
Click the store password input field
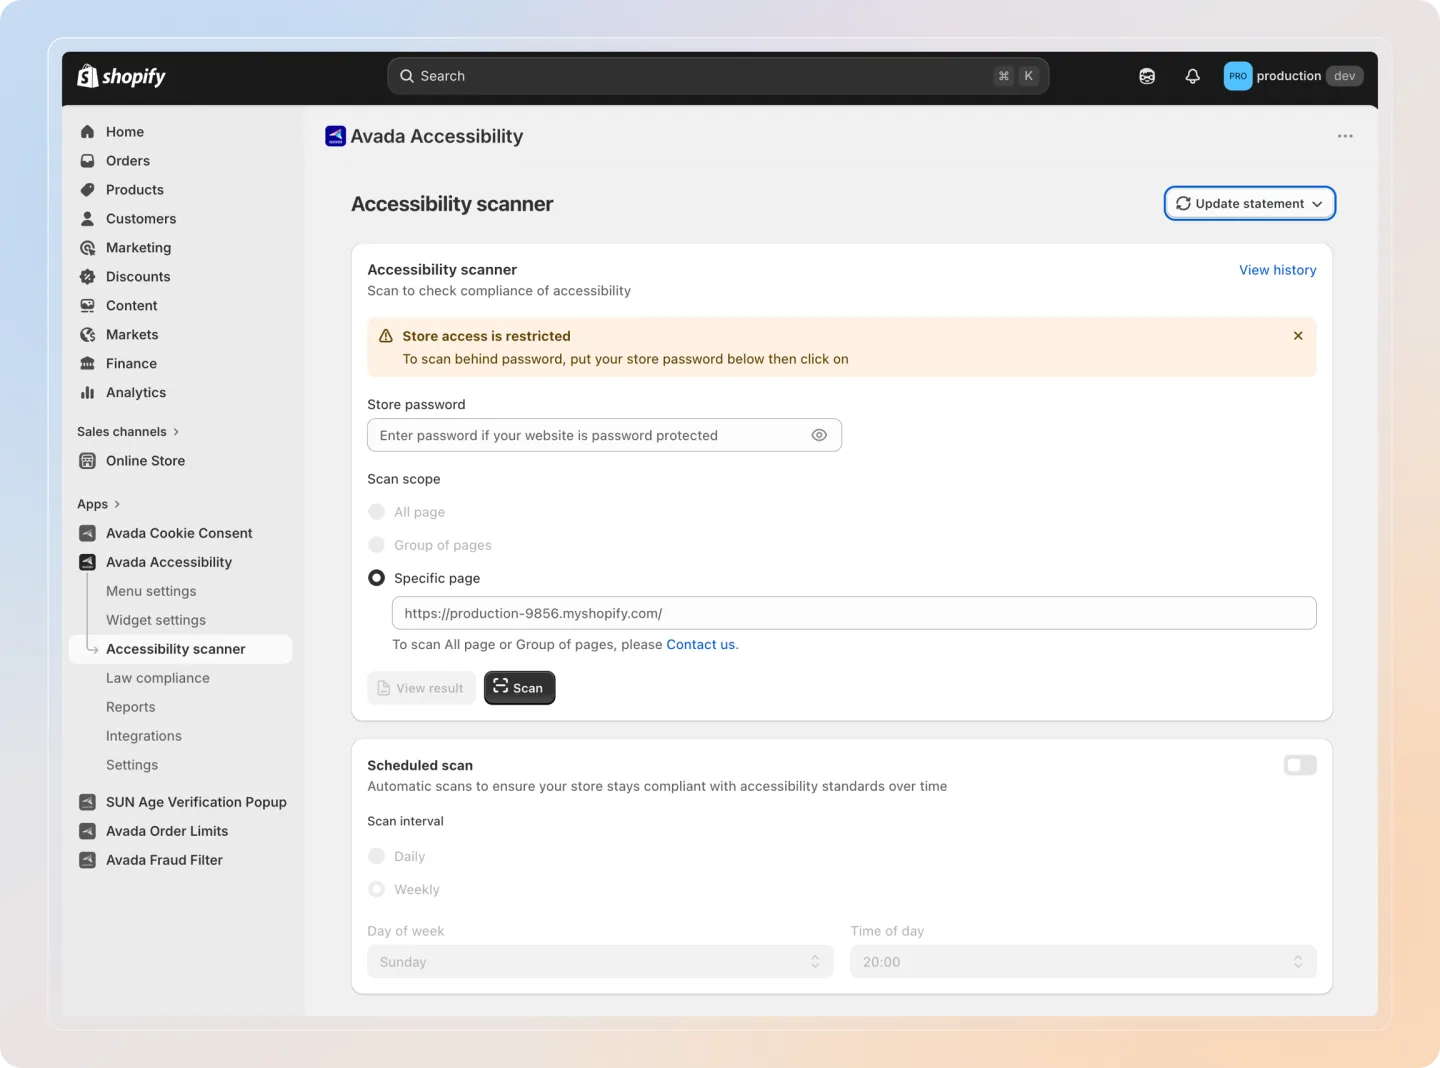[604, 435]
